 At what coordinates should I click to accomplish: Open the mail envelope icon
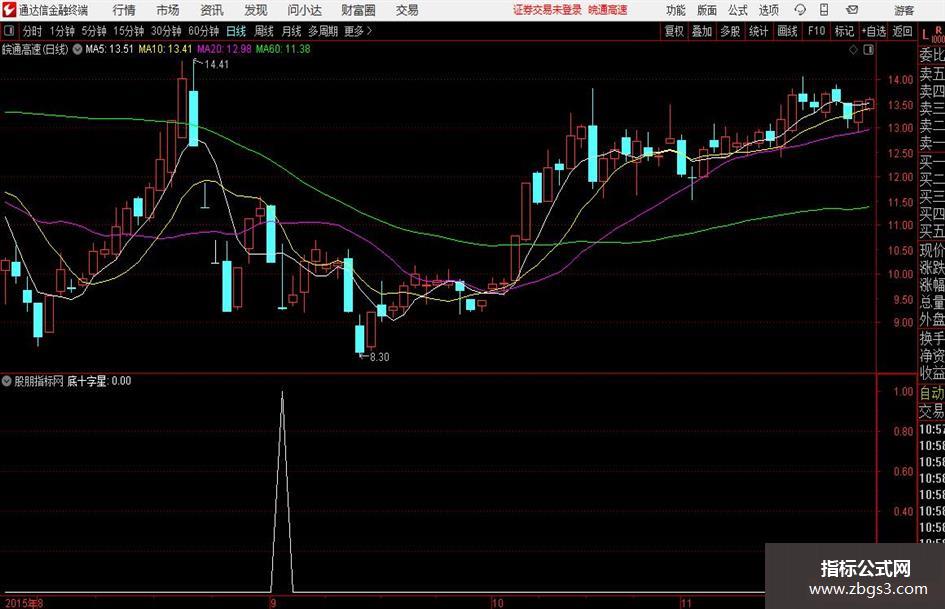852,10
